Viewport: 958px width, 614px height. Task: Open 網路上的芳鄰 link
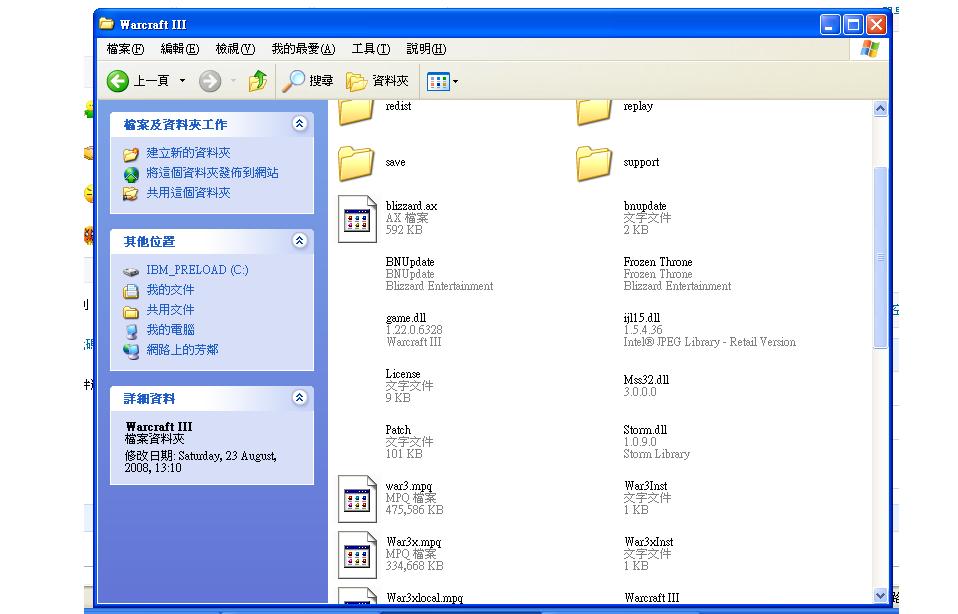coord(182,350)
